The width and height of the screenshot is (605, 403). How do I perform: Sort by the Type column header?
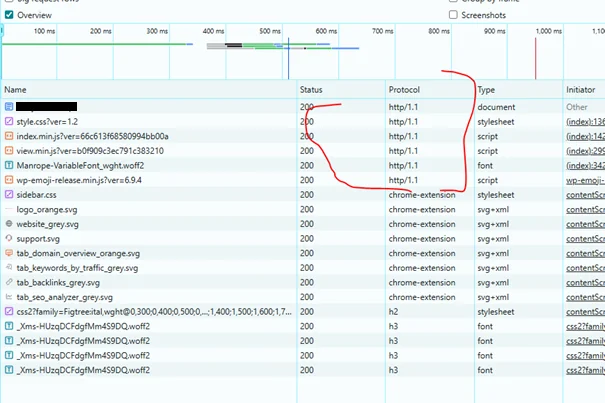point(486,90)
